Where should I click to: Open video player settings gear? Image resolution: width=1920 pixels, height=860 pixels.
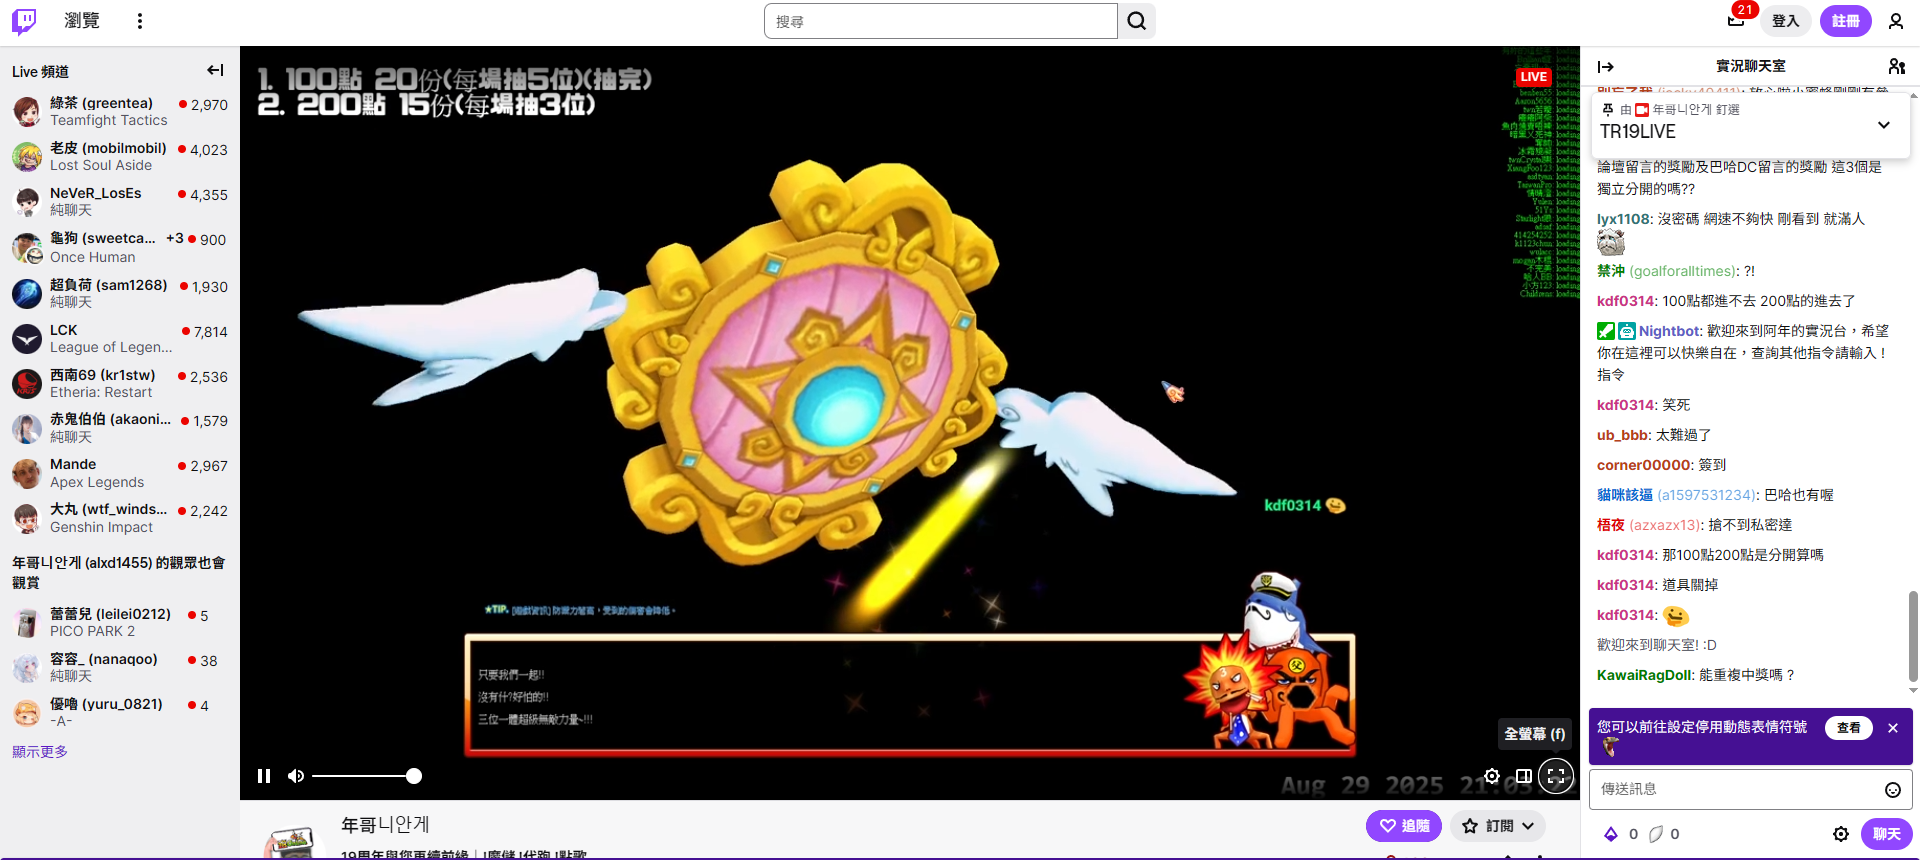[x=1491, y=776]
